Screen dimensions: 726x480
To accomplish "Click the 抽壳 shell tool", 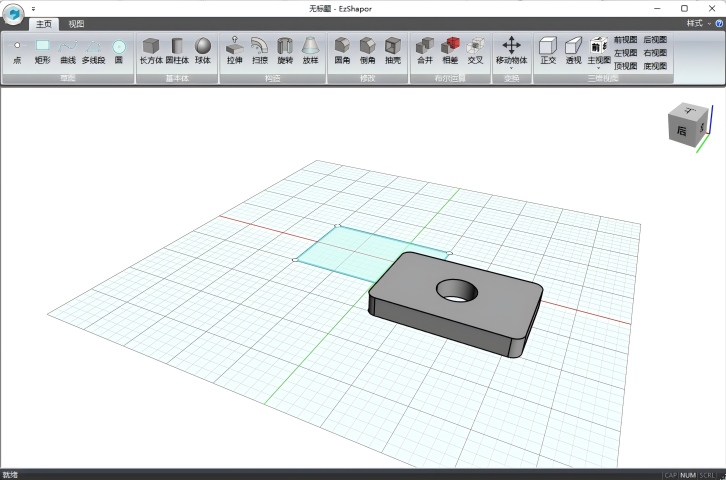I will (393, 51).
